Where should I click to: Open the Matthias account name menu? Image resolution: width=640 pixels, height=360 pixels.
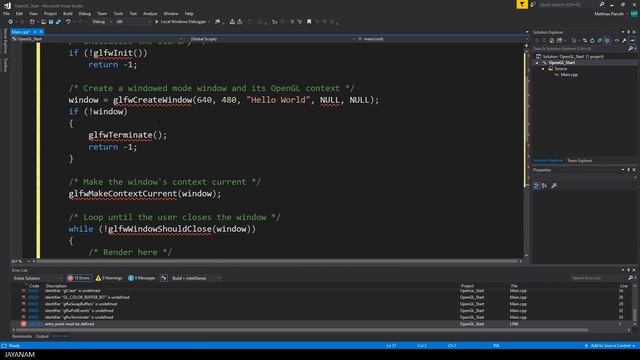coord(609,14)
